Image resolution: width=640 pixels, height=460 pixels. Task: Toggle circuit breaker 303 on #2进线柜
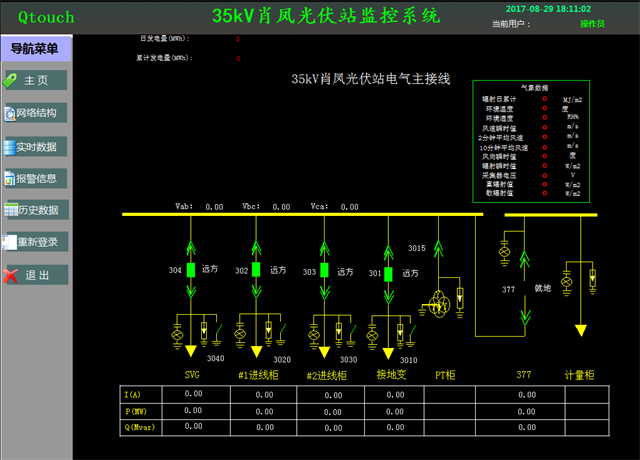coord(323,270)
